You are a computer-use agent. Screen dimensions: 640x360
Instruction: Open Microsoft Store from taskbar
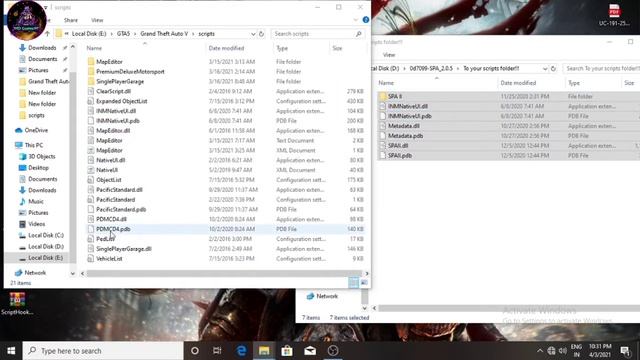click(x=287, y=351)
